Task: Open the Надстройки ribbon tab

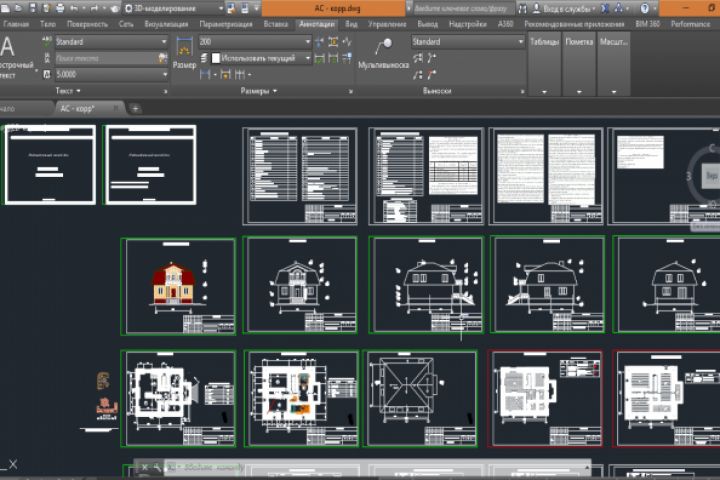Action: 467,24
